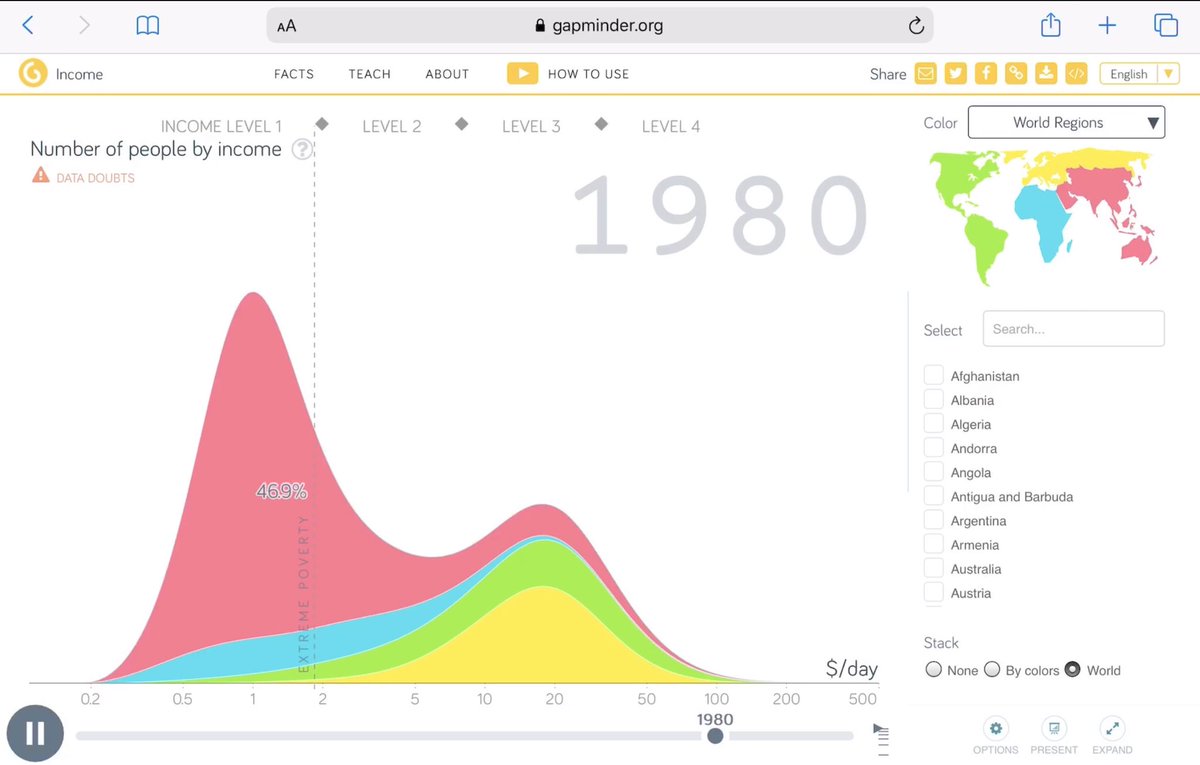
Task: Check the Afghanistan checkbox
Action: [933, 375]
